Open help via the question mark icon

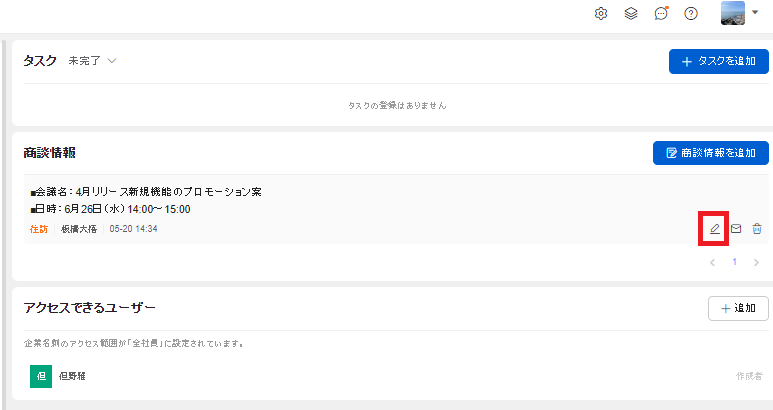click(x=691, y=14)
